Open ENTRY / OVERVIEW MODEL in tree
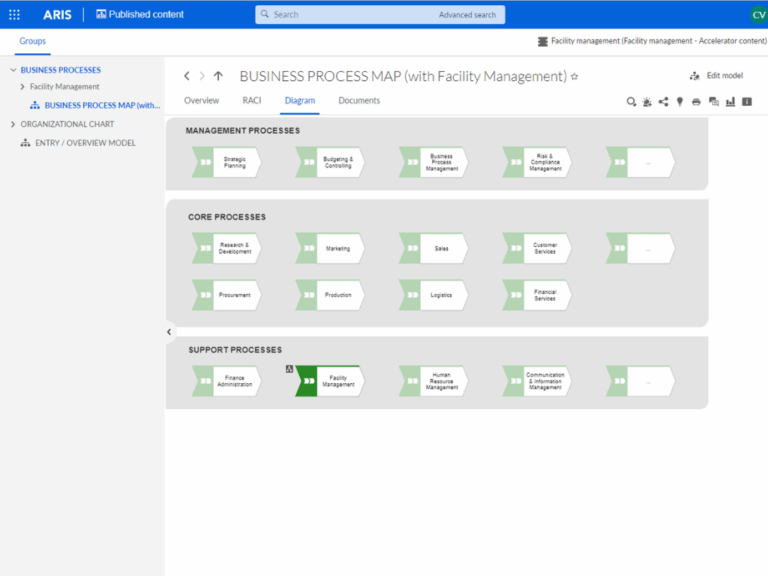This screenshot has width=768, height=576. coord(78,143)
